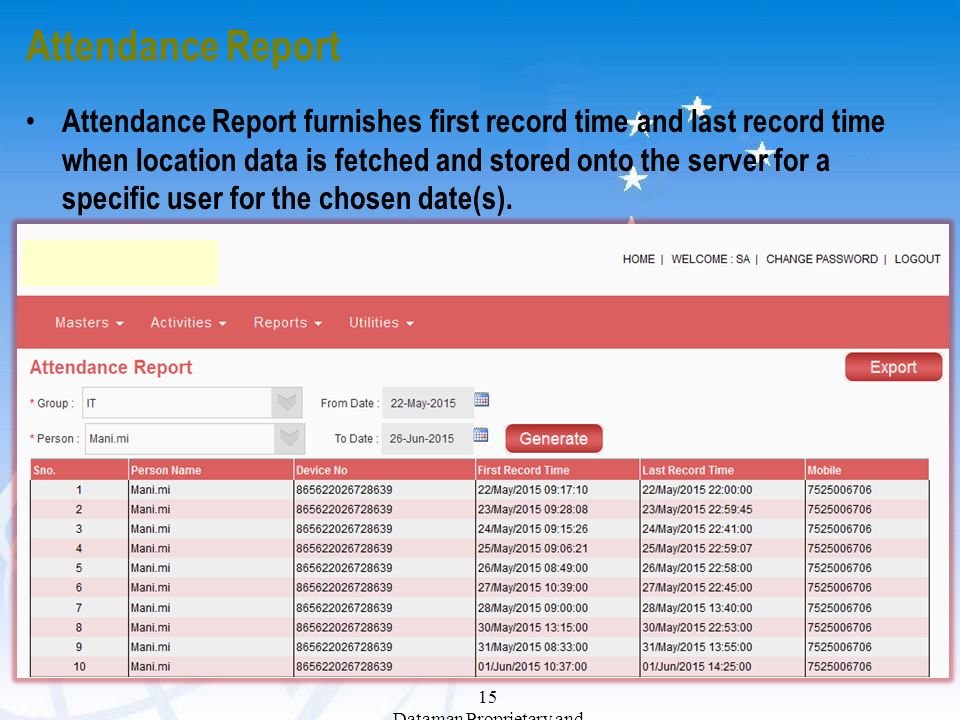Click the WELCOME : SA link
The height and width of the screenshot is (720, 960).
click(710, 259)
